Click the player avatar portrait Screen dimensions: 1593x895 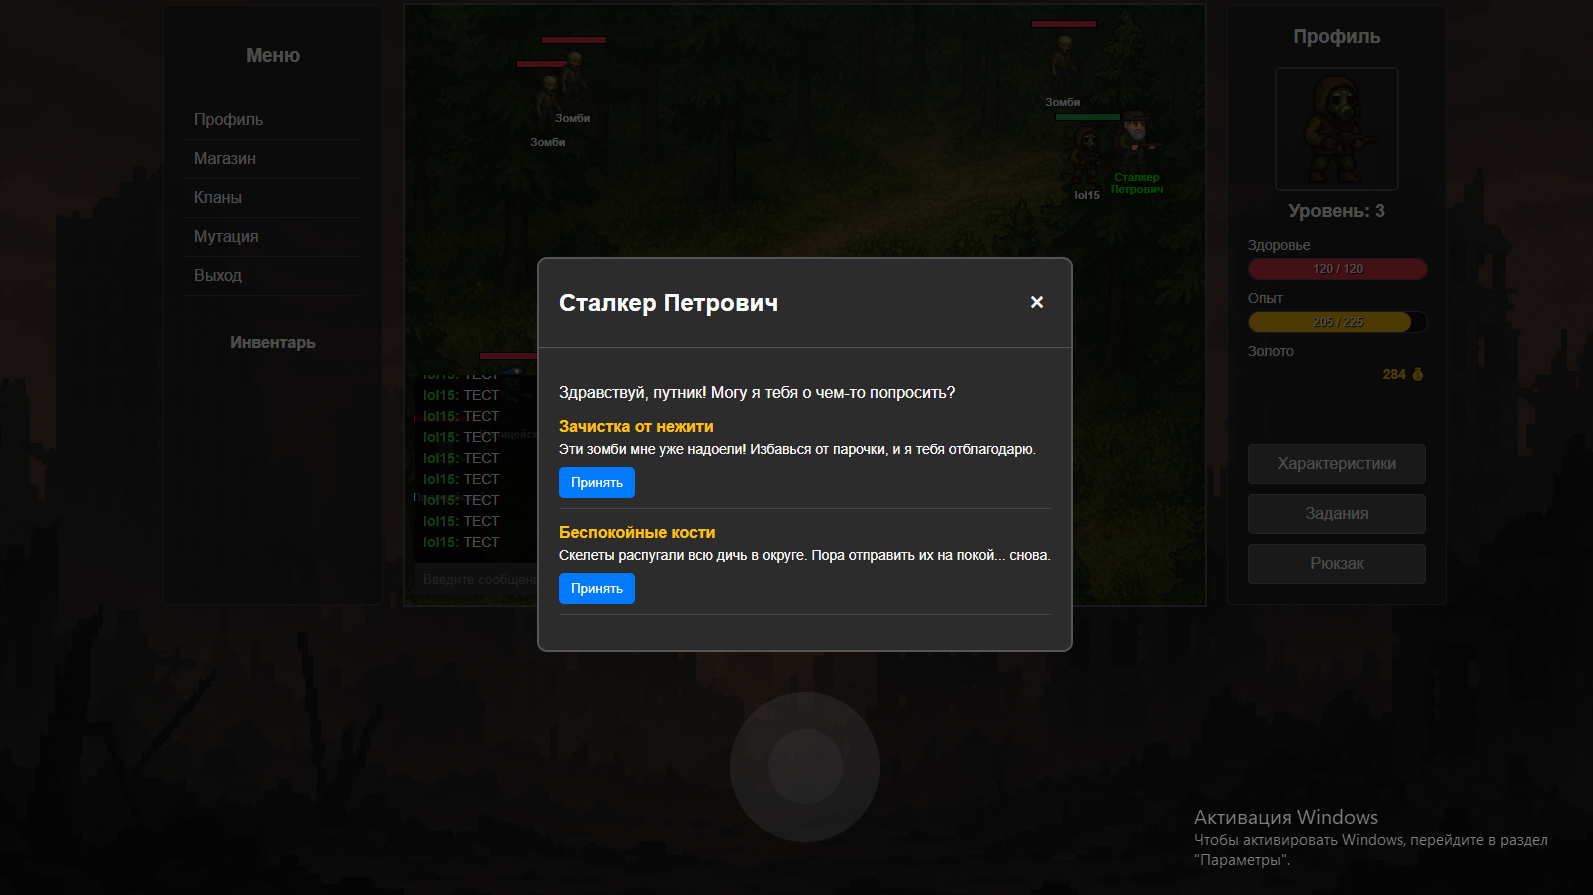pyautogui.click(x=1336, y=129)
